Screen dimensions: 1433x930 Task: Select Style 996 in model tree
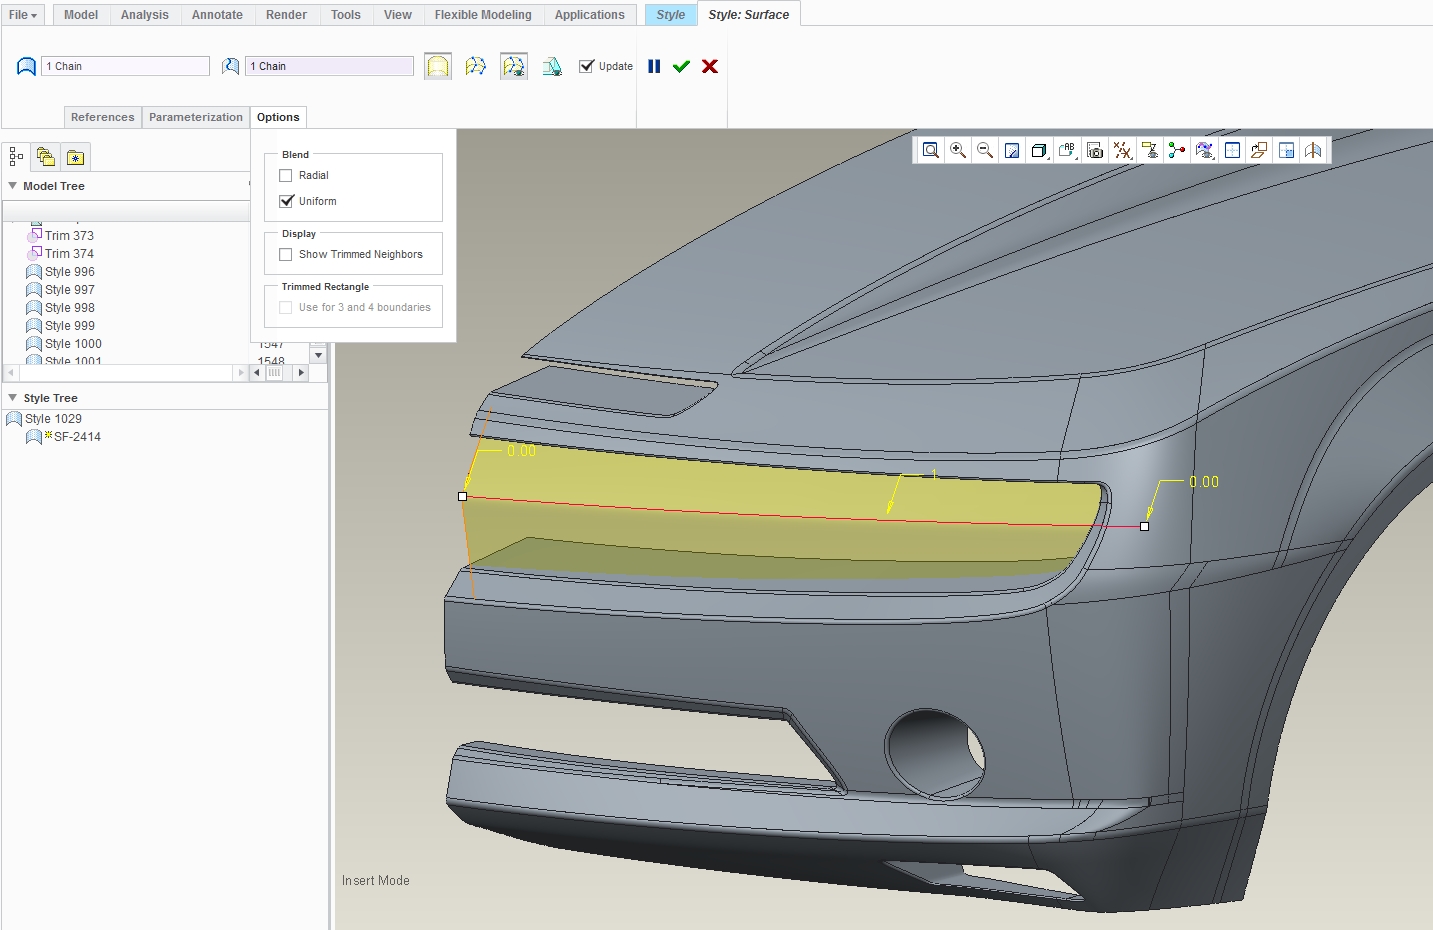coord(60,272)
